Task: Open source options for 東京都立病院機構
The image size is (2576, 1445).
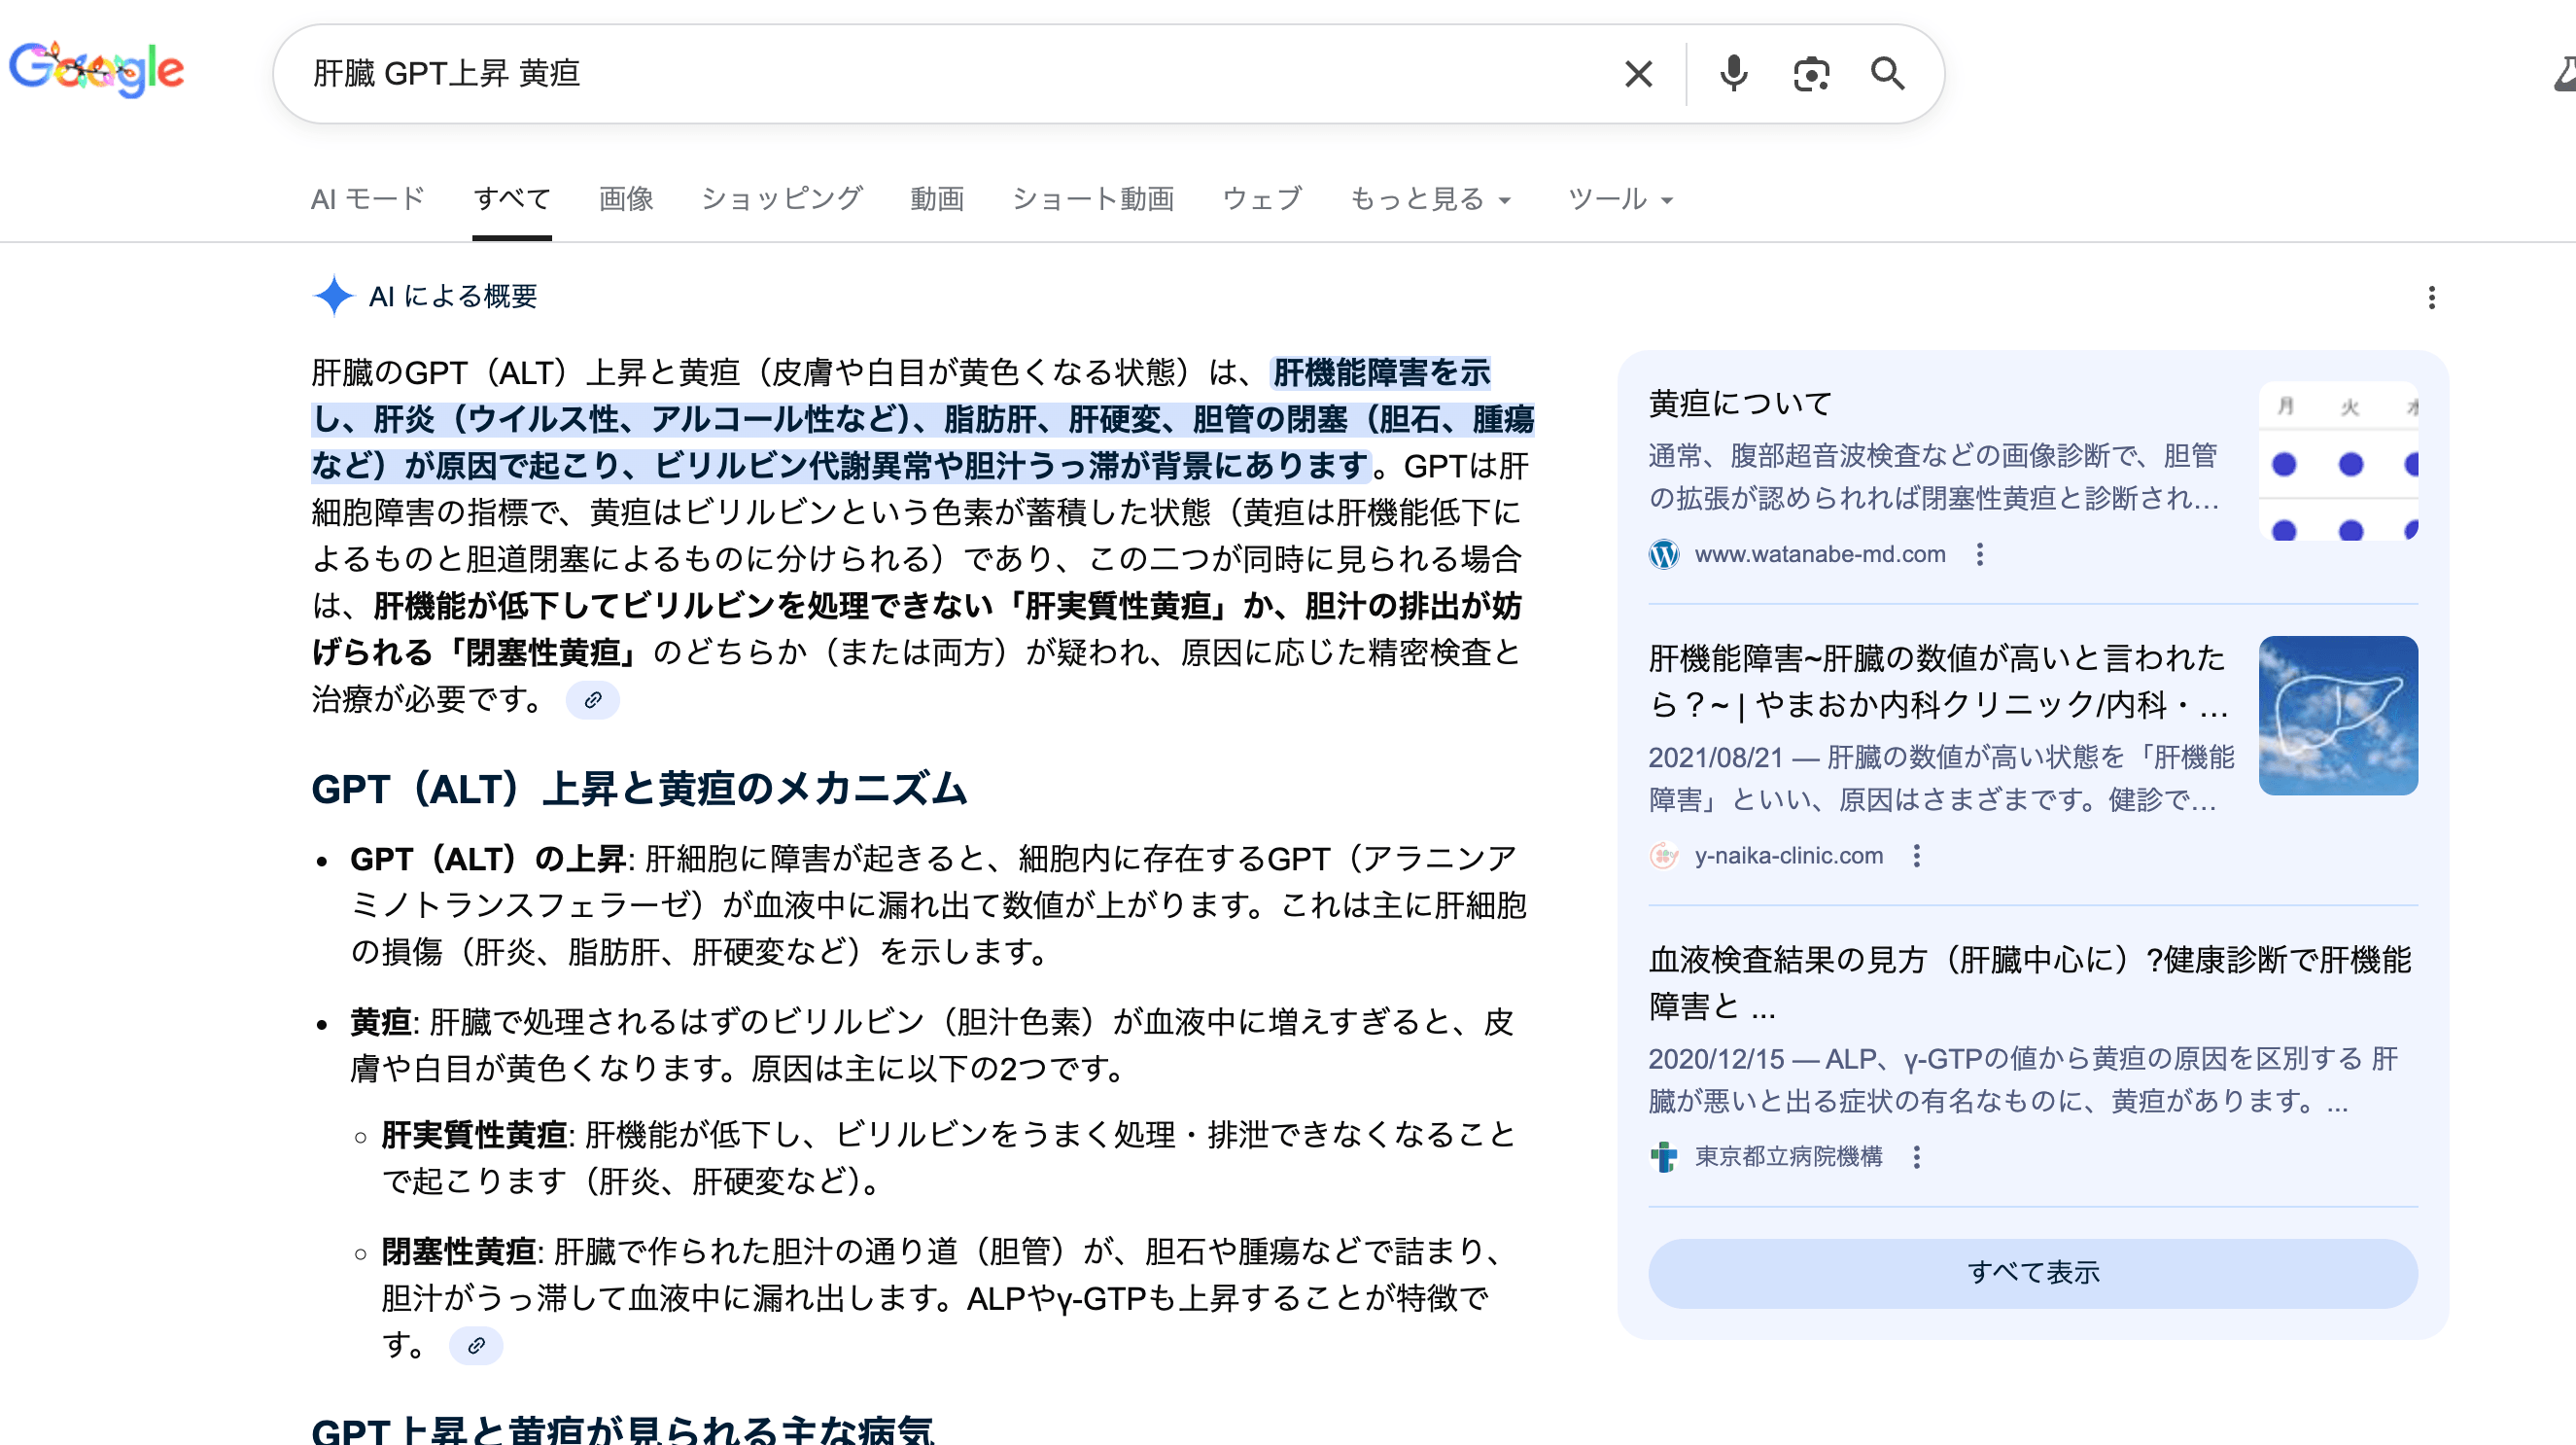Action: pyautogui.click(x=1917, y=1158)
